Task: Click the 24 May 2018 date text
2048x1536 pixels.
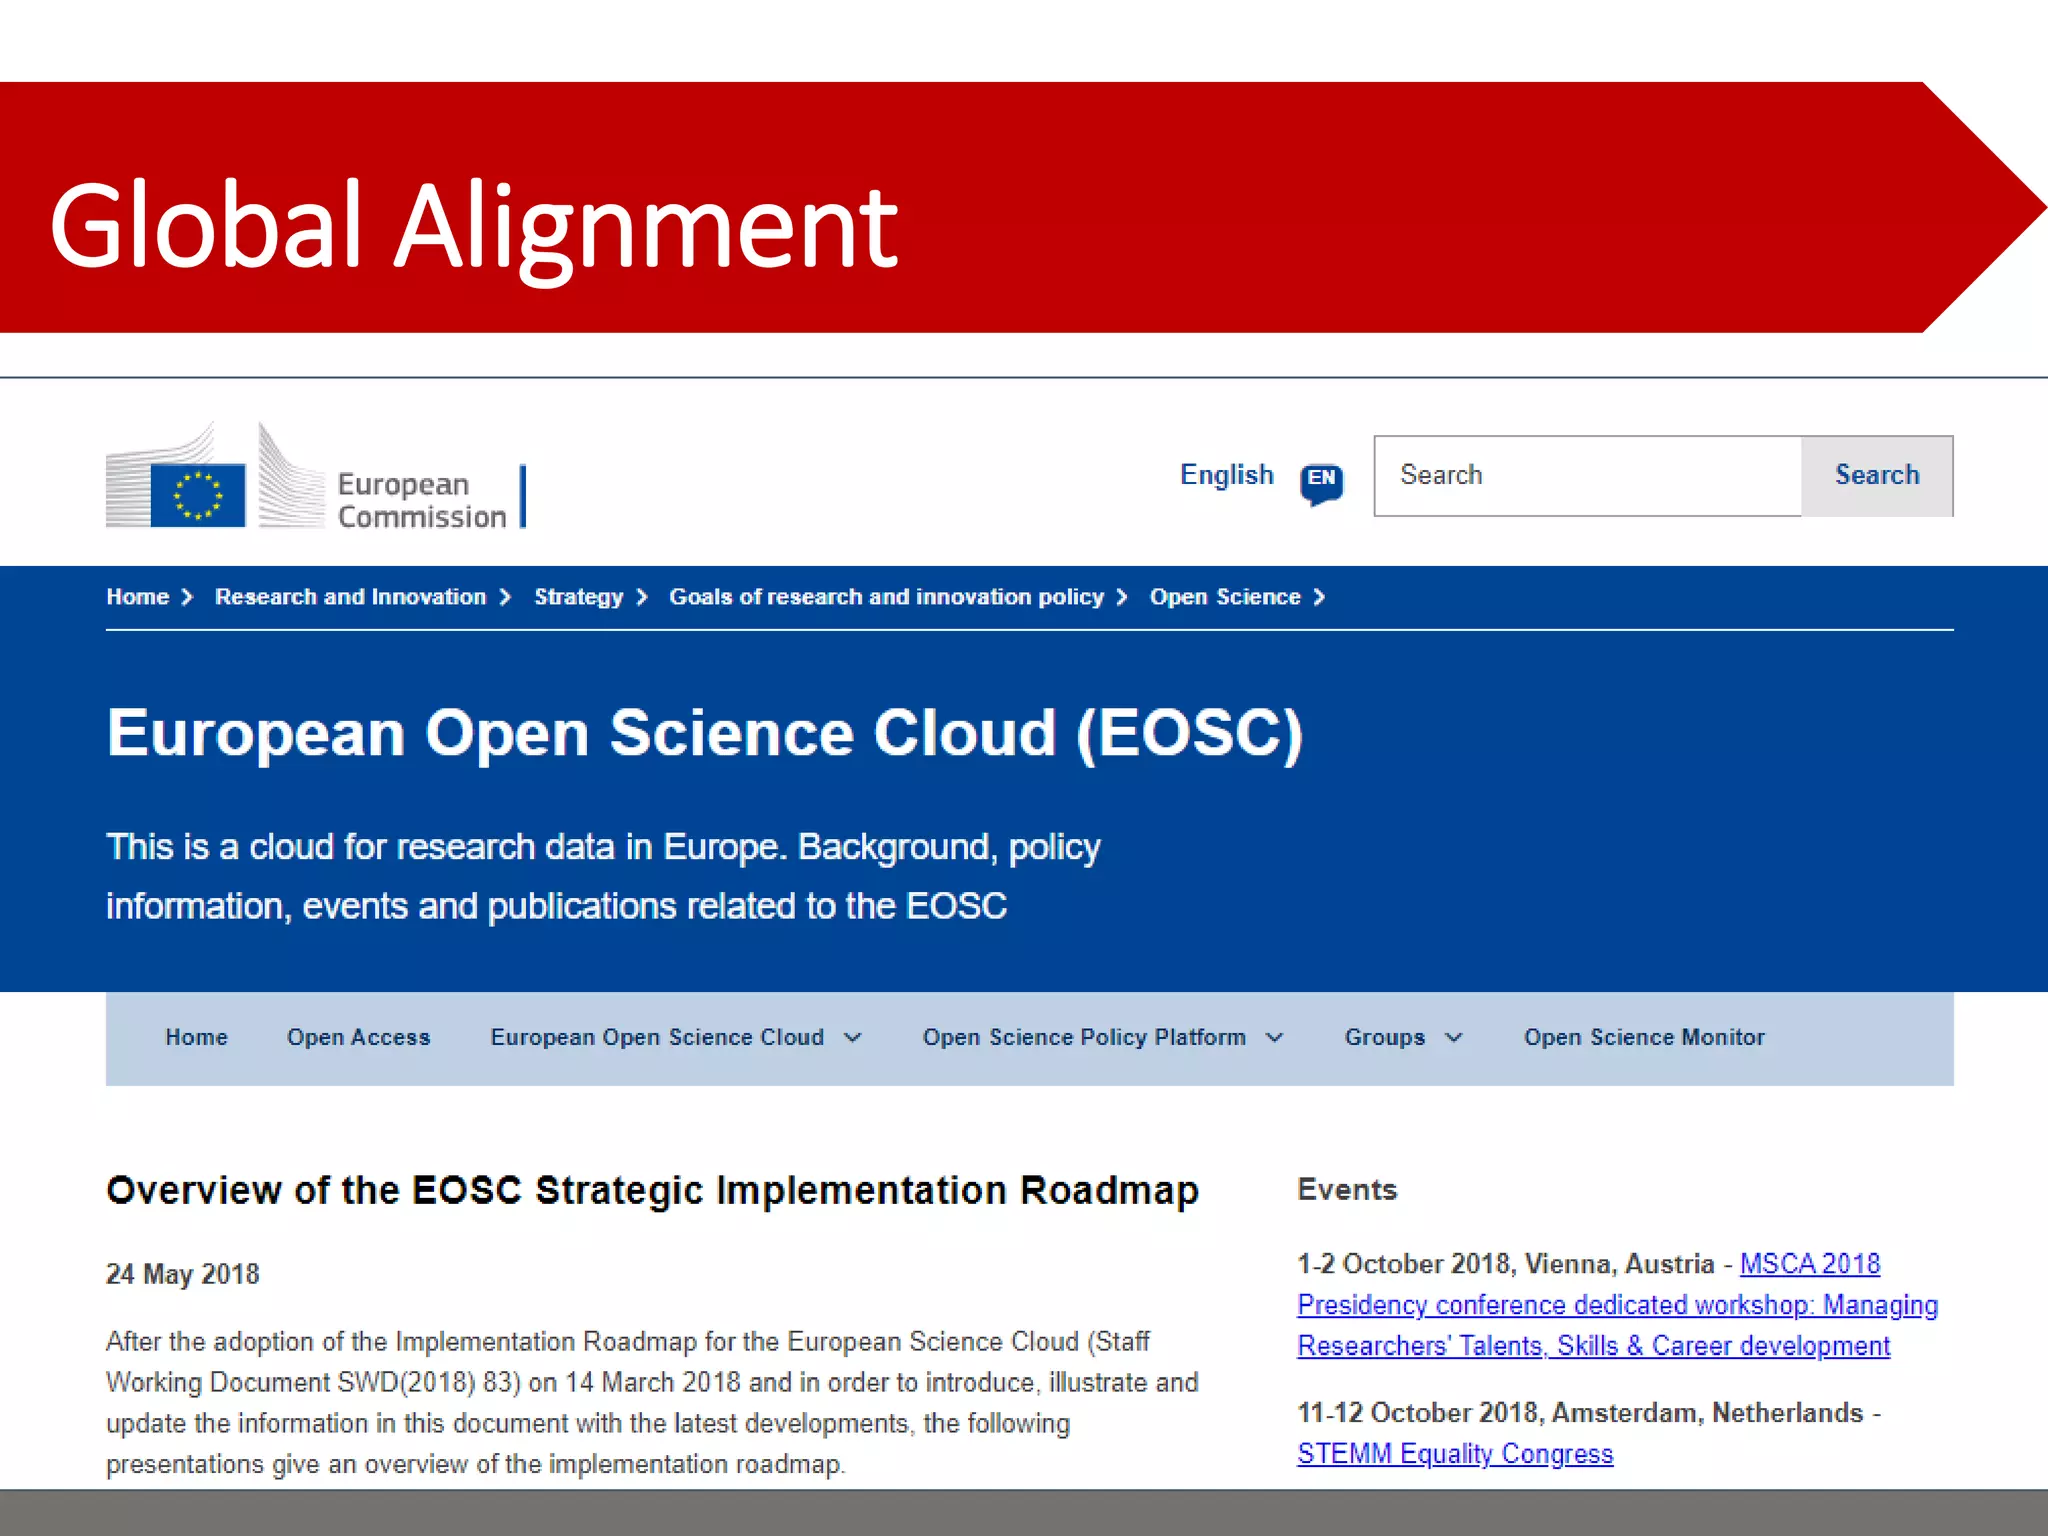Action: pyautogui.click(x=183, y=1274)
